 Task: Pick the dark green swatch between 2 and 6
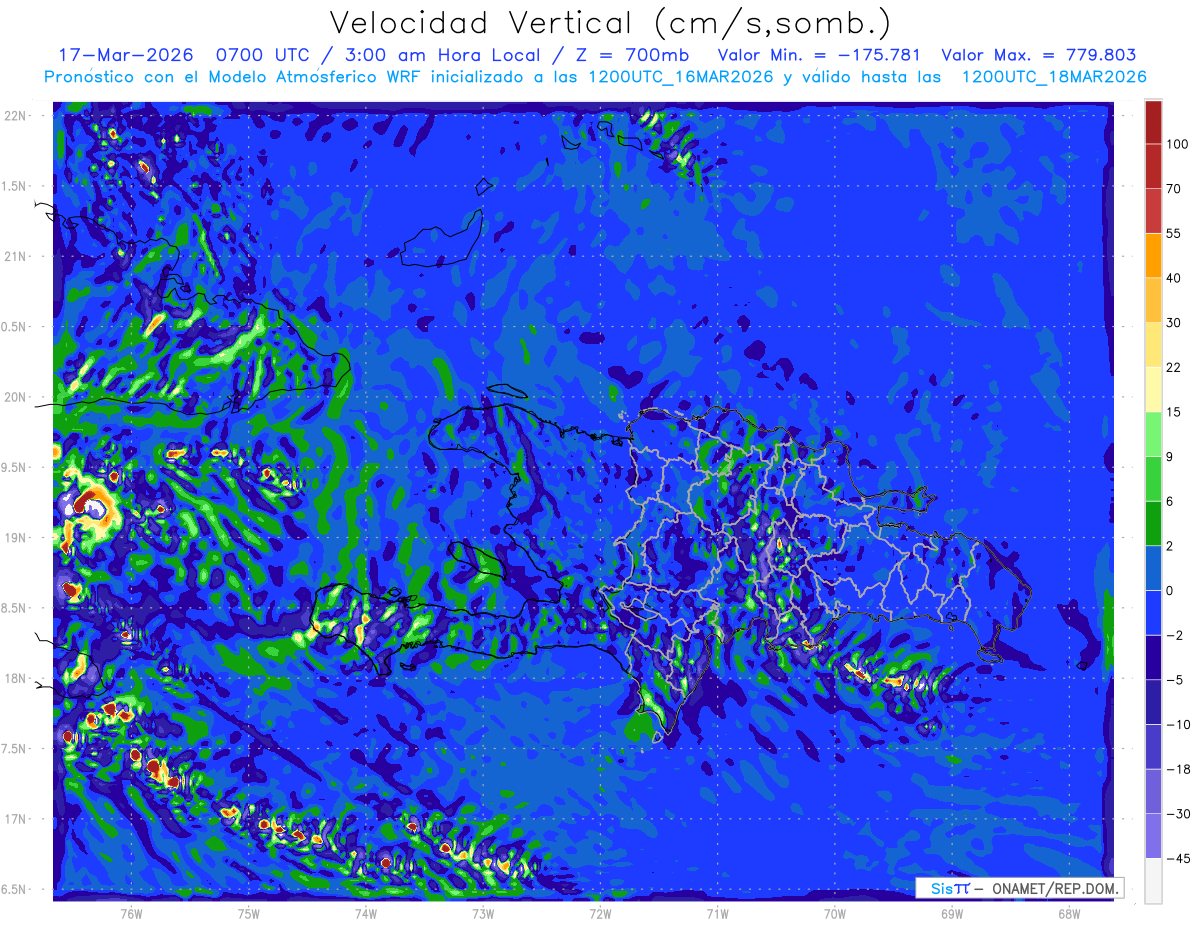click(x=1153, y=523)
